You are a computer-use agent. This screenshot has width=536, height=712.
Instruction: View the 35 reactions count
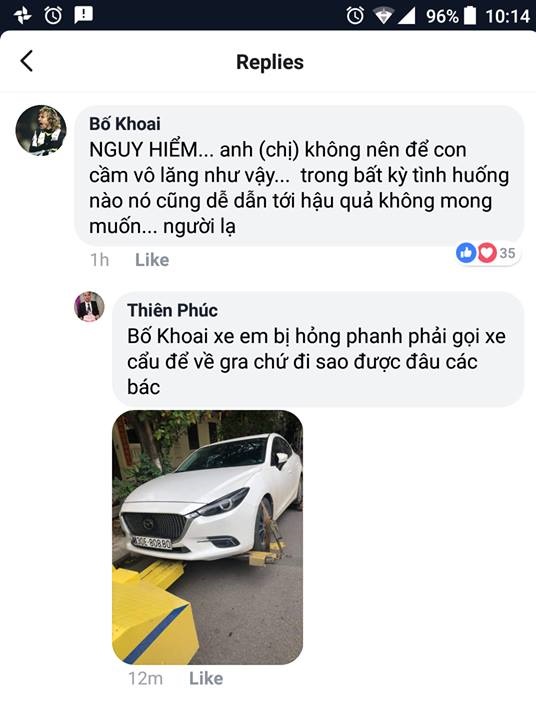(x=507, y=253)
